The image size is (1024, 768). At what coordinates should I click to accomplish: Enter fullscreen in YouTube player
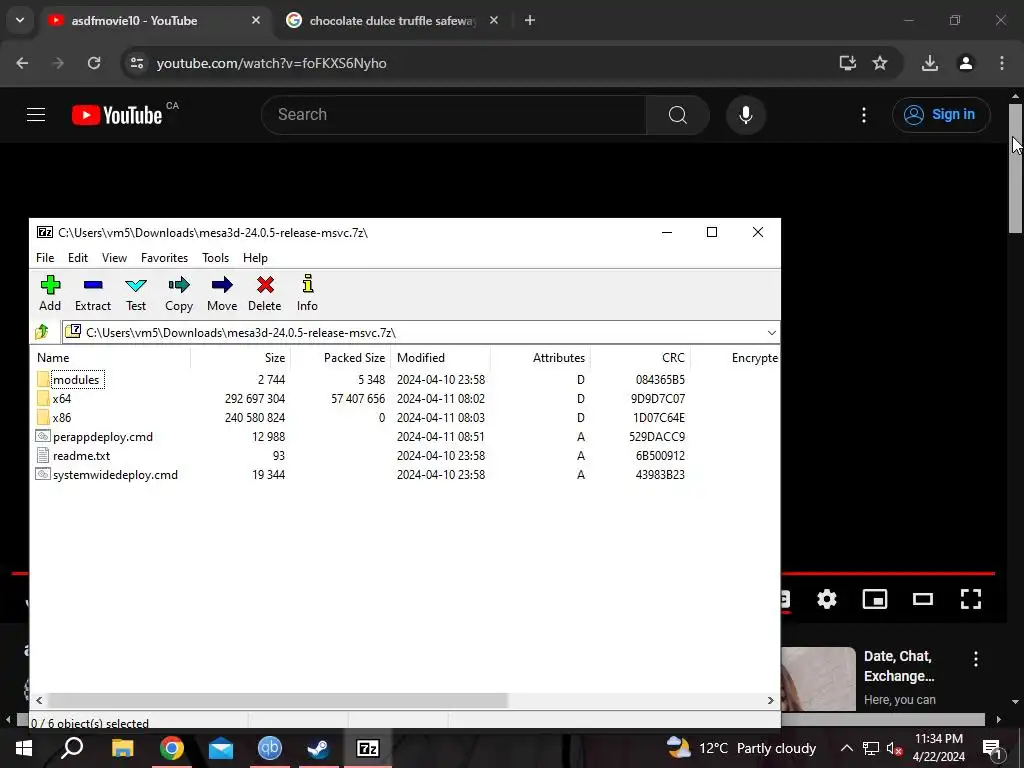click(970, 599)
